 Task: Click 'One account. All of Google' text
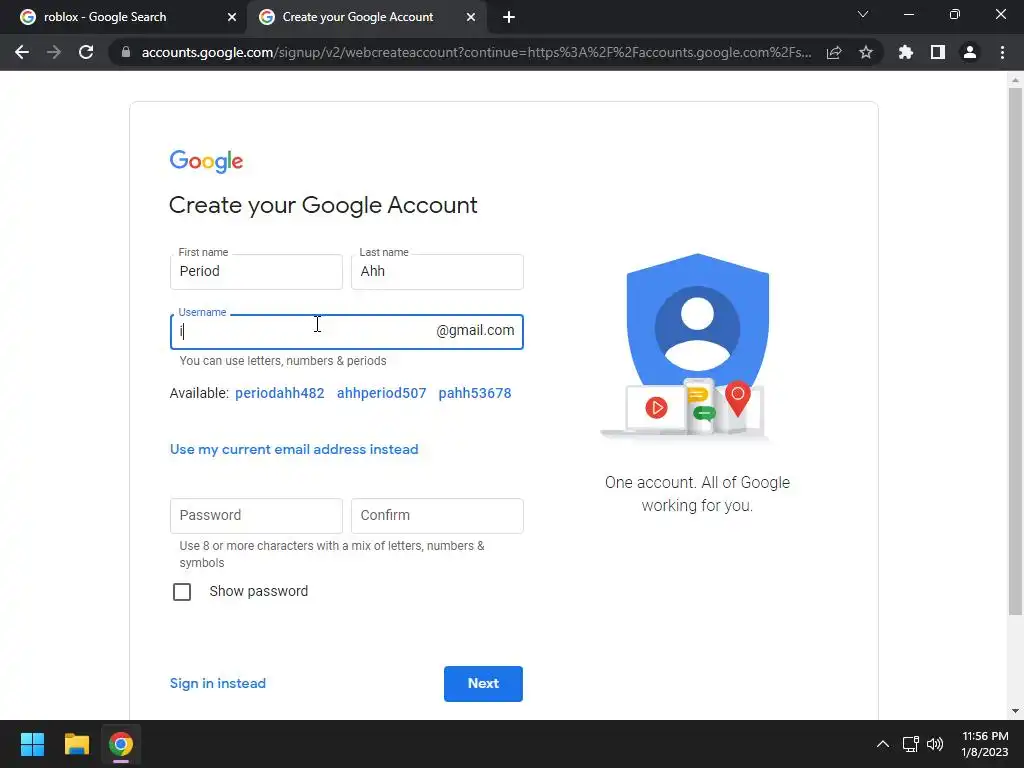tap(697, 483)
